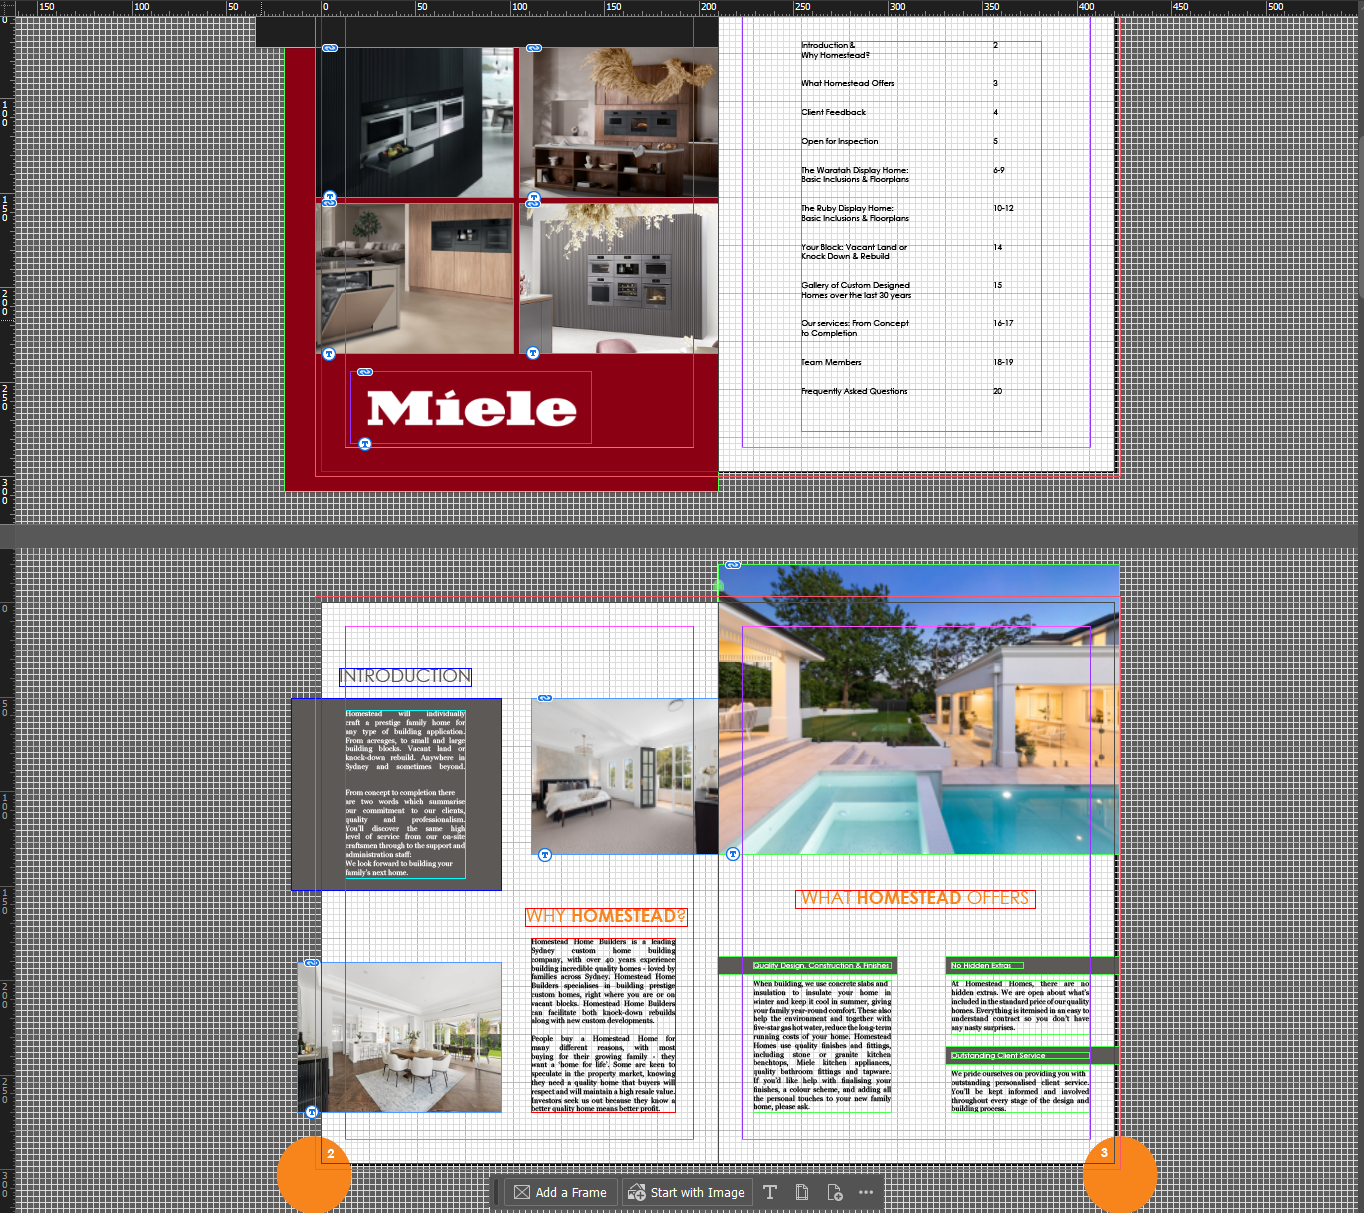Select the INTRODUCTION heading text frame
This screenshot has width=1364, height=1213.
(404, 676)
